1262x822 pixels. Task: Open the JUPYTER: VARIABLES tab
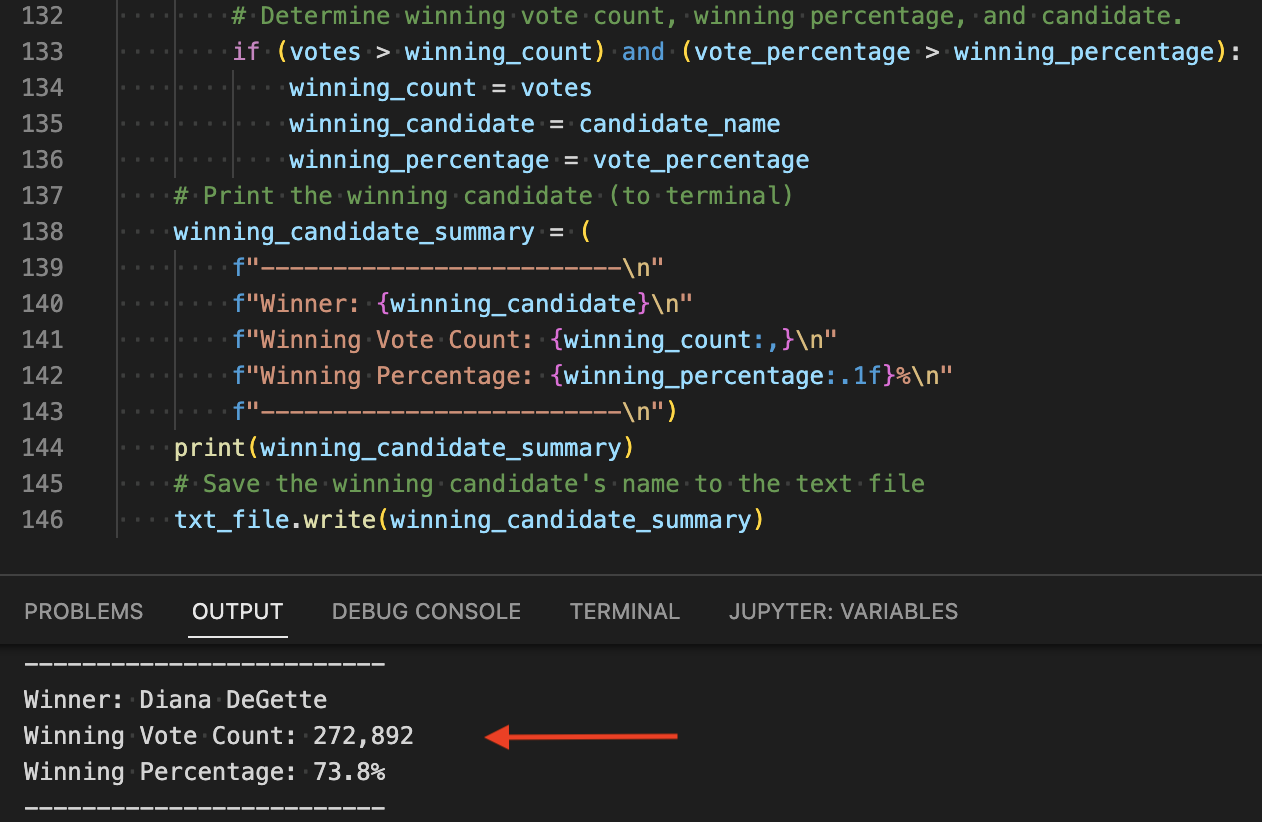(x=842, y=611)
